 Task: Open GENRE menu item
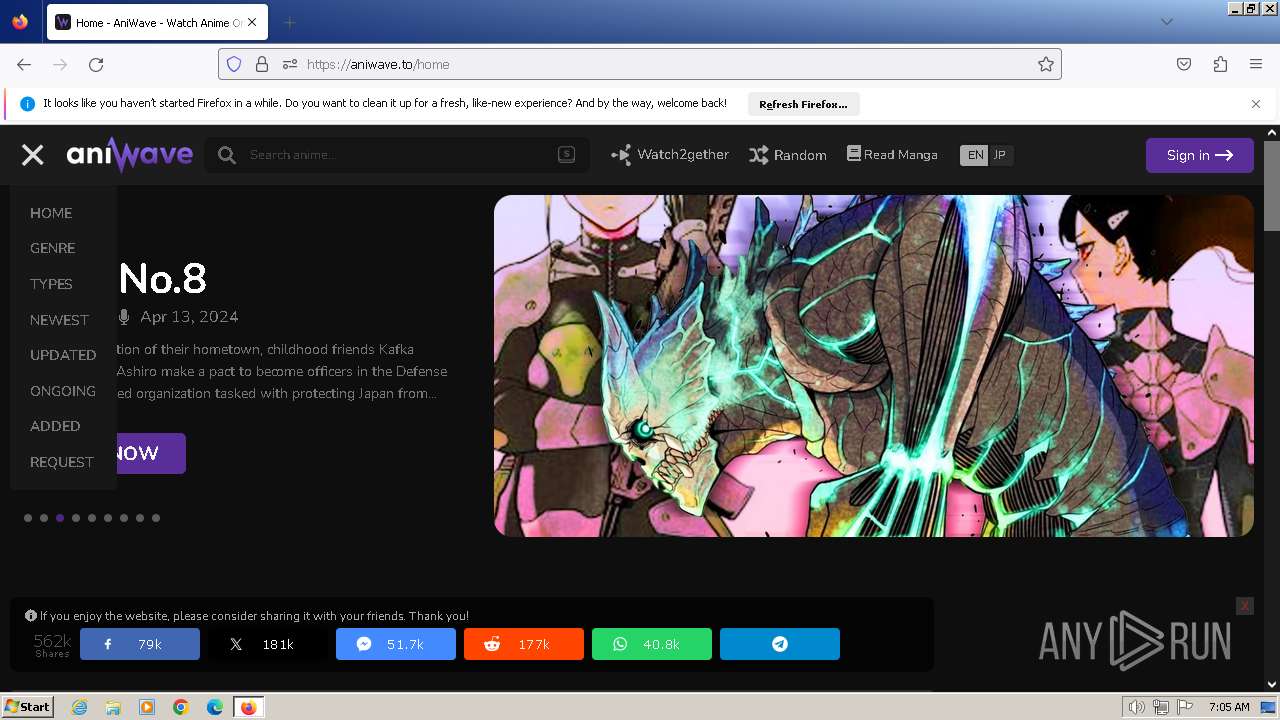52,248
